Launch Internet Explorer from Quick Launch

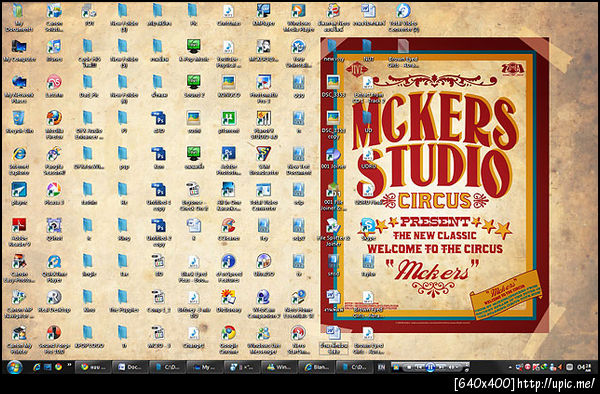coord(36,367)
